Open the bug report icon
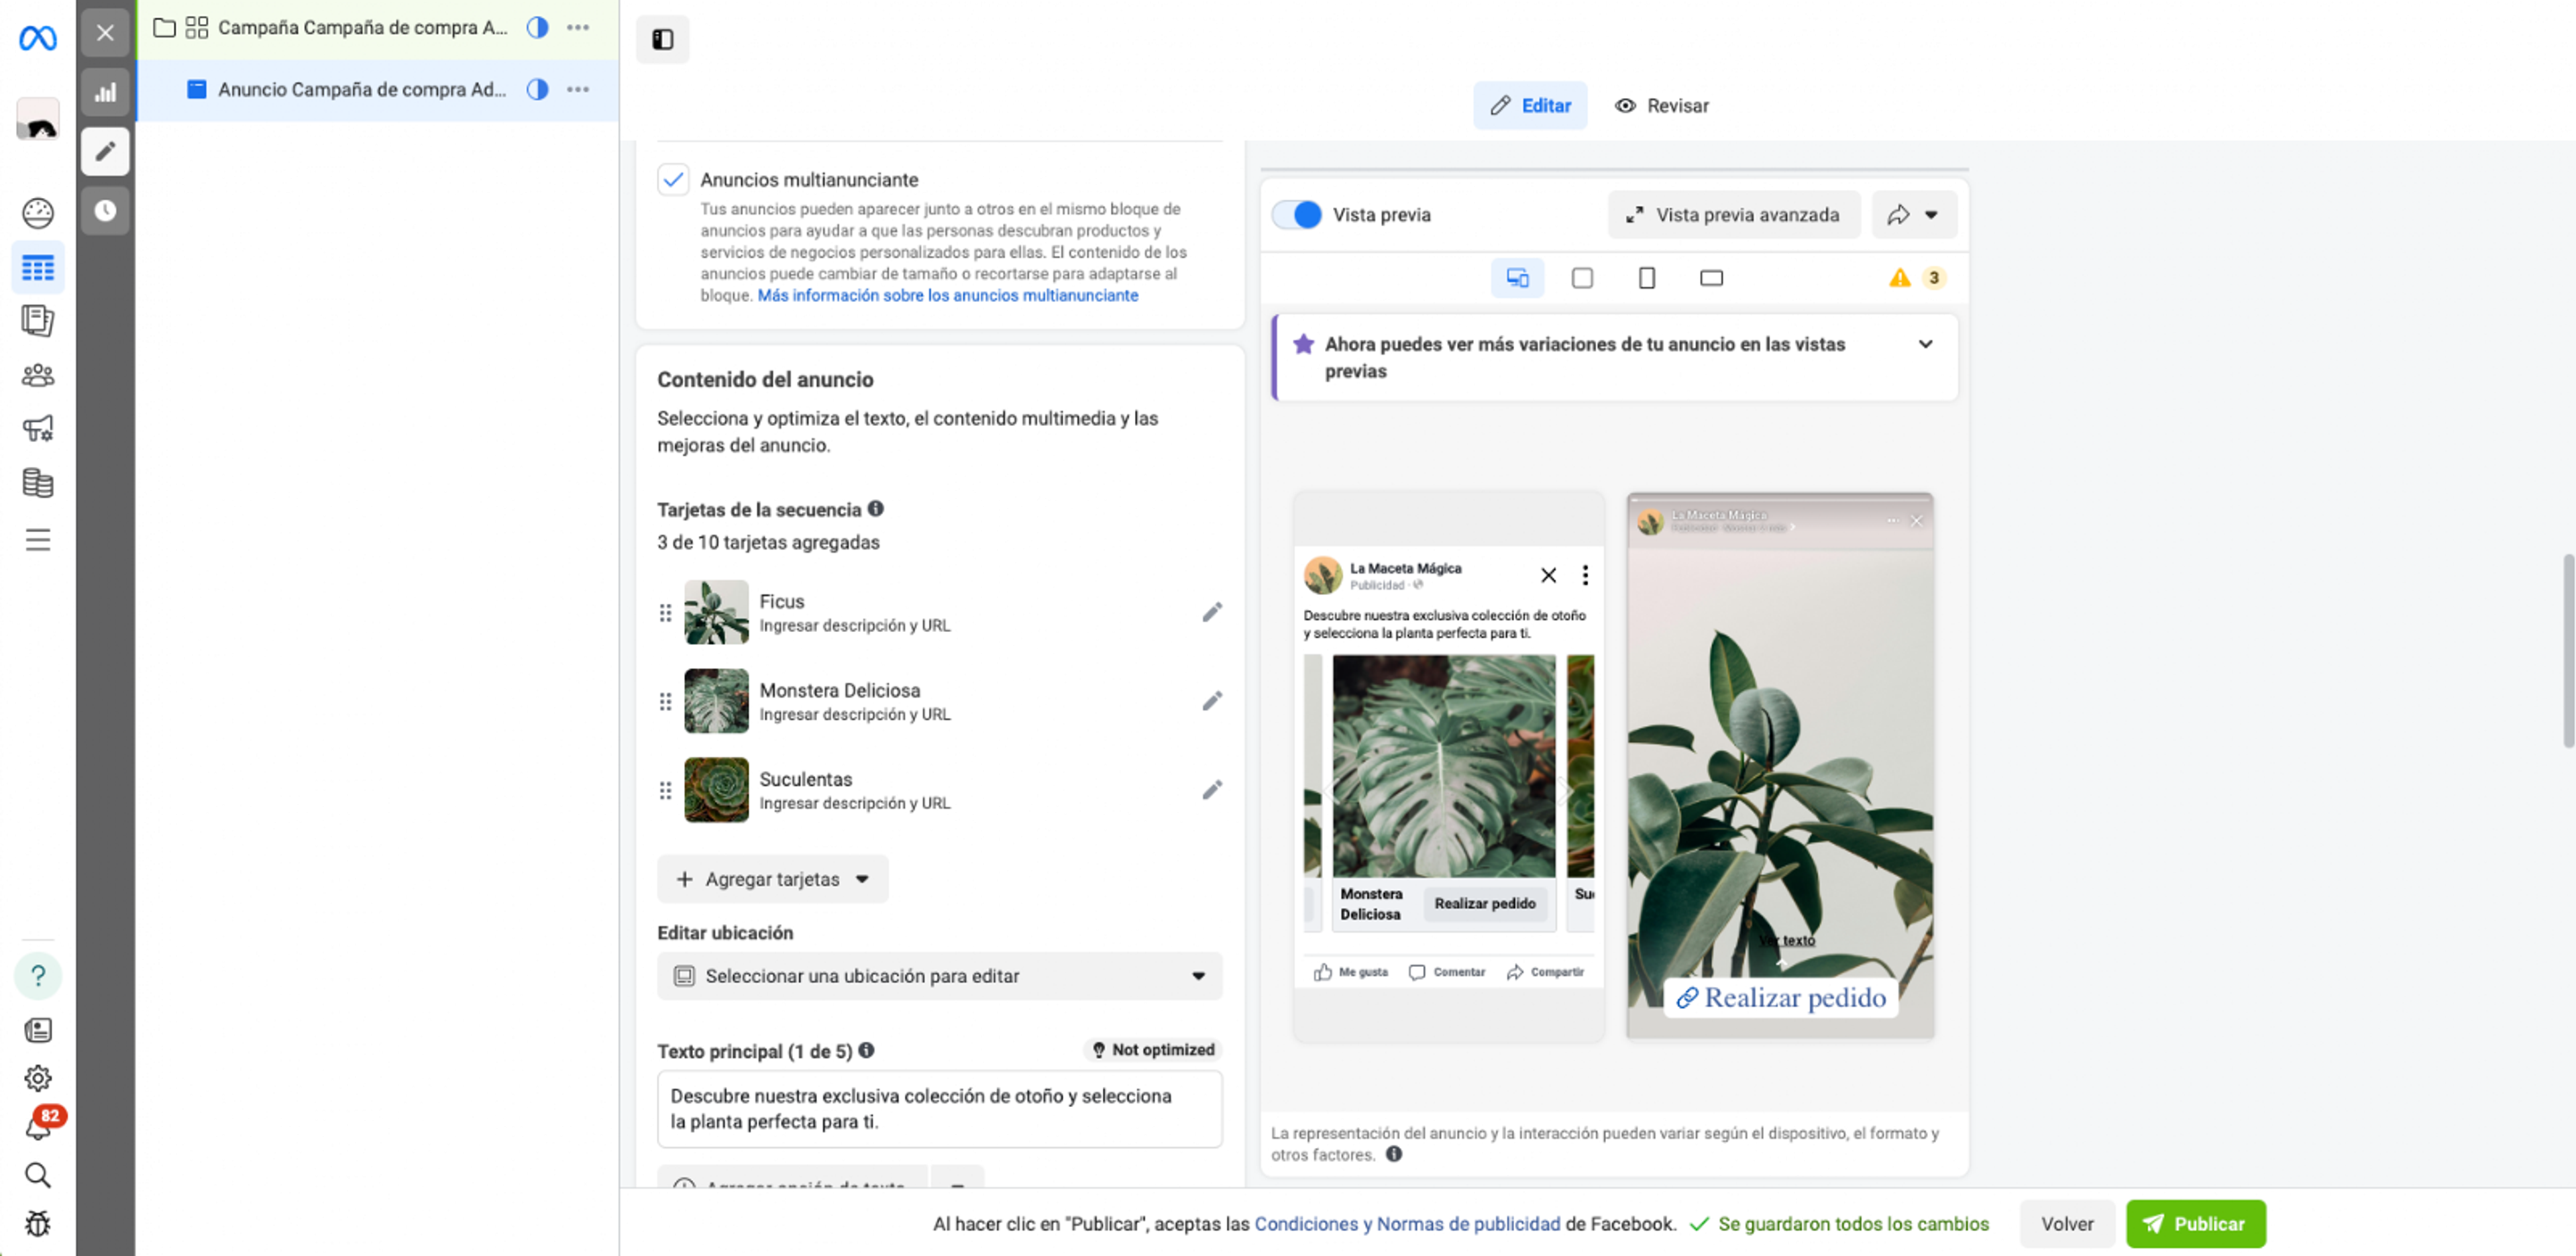The image size is (2576, 1256). tap(38, 1223)
